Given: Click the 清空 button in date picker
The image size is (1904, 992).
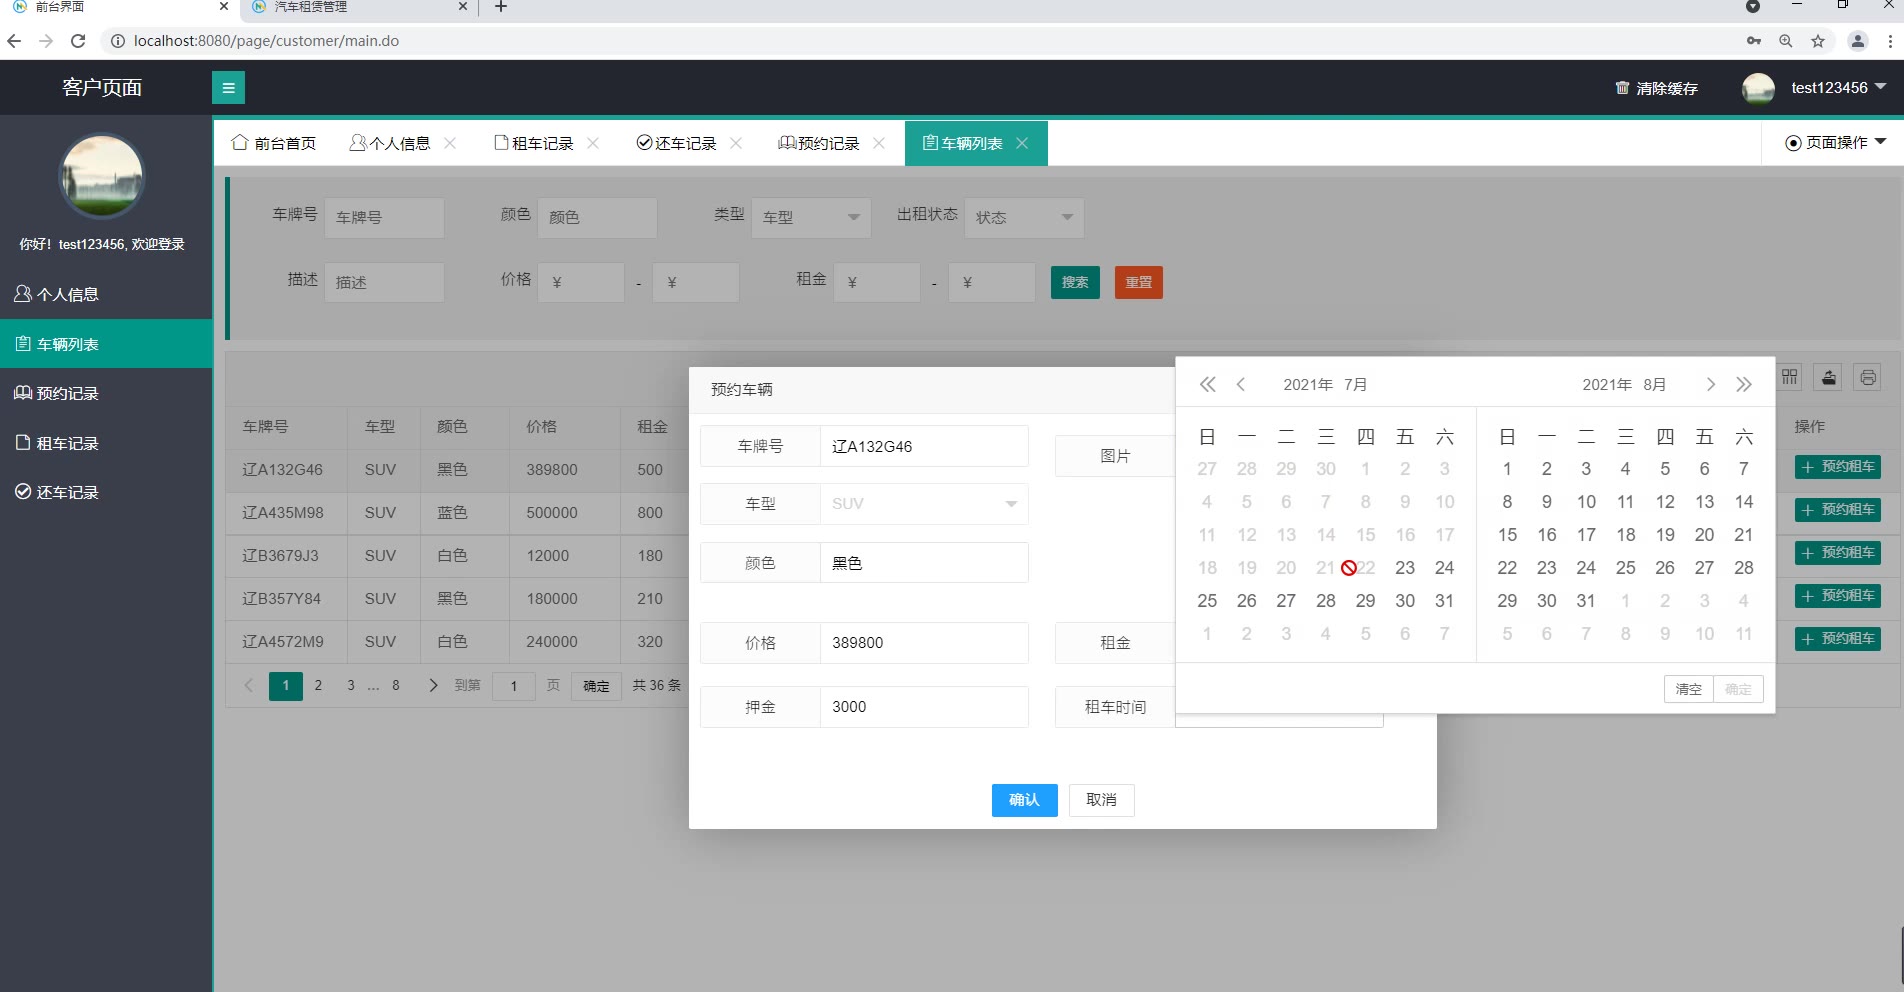Looking at the screenshot, I should click(x=1688, y=689).
